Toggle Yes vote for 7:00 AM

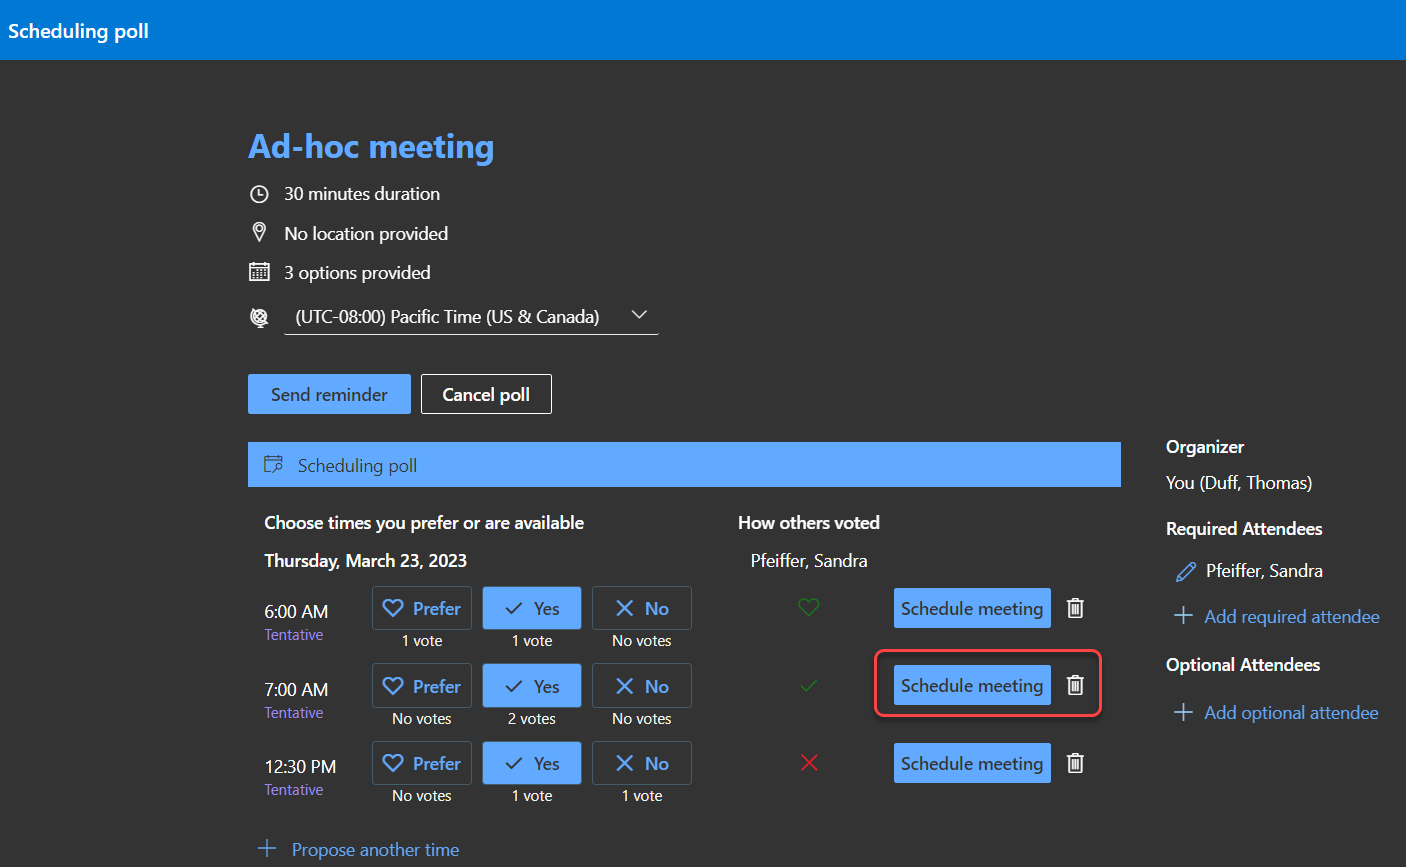point(531,686)
